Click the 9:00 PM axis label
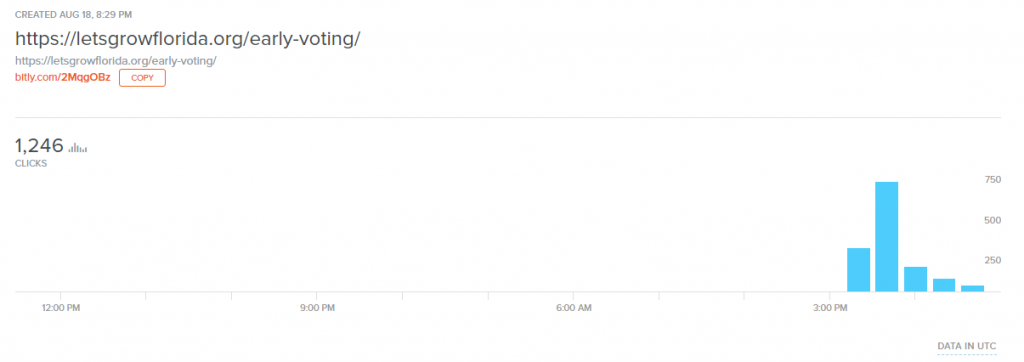 pos(317,308)
